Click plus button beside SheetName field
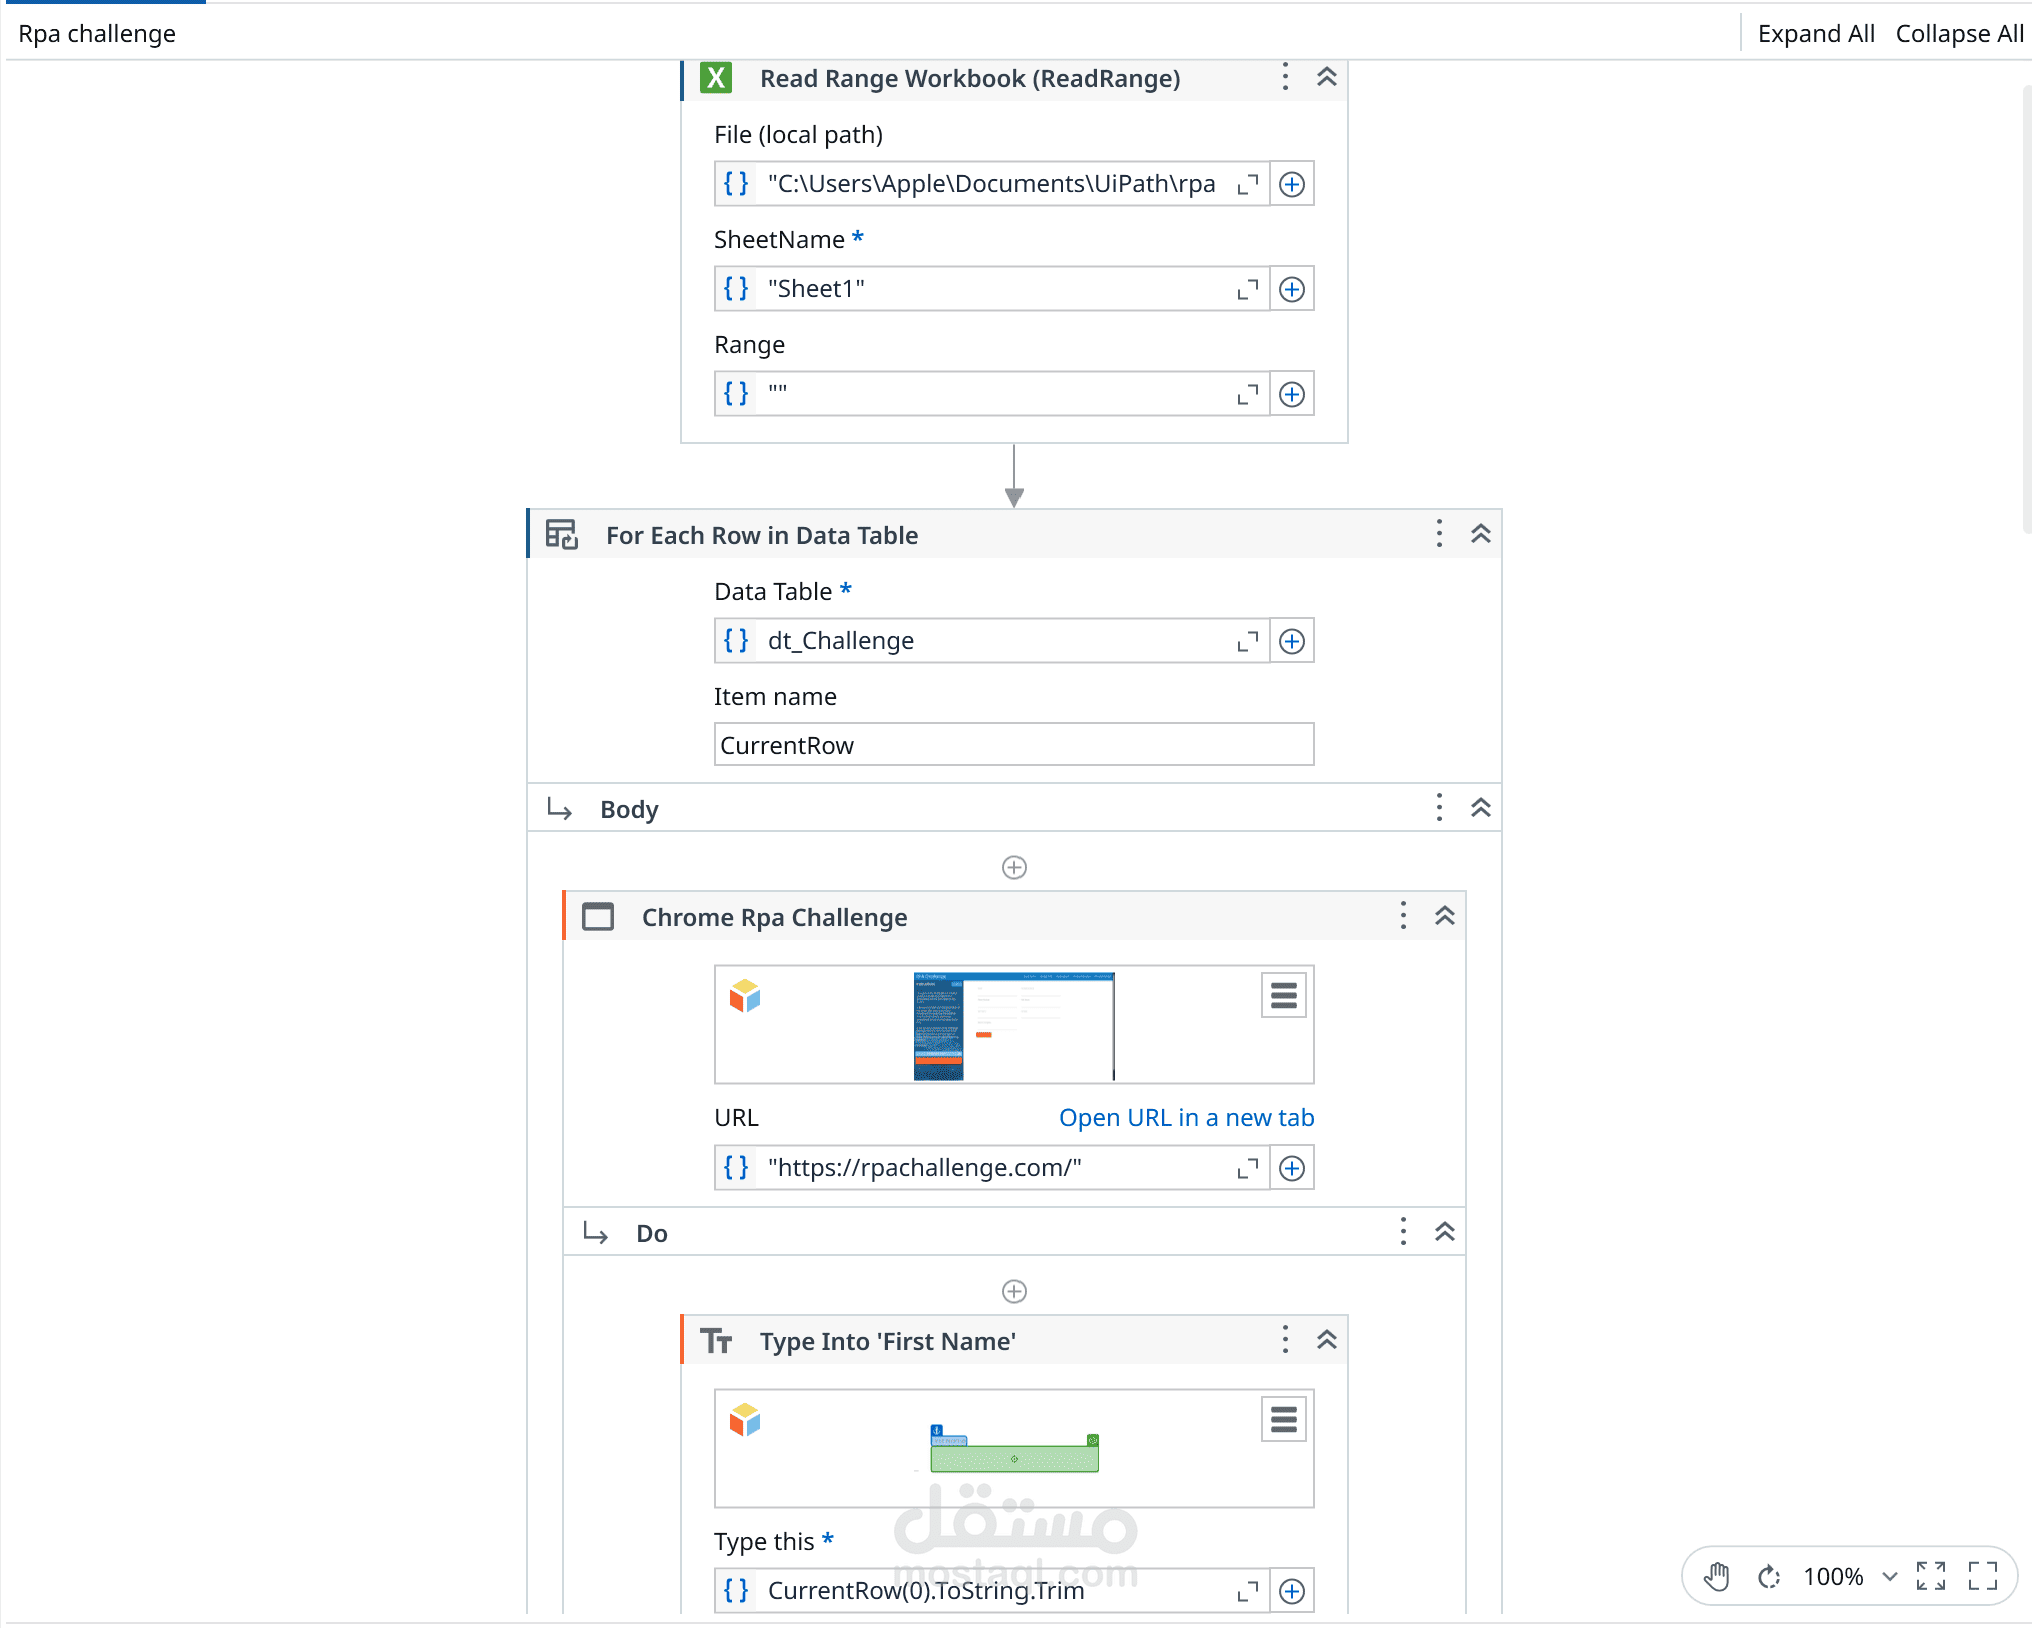This screenshot has height=1628, width=2032. point(1292,289)
